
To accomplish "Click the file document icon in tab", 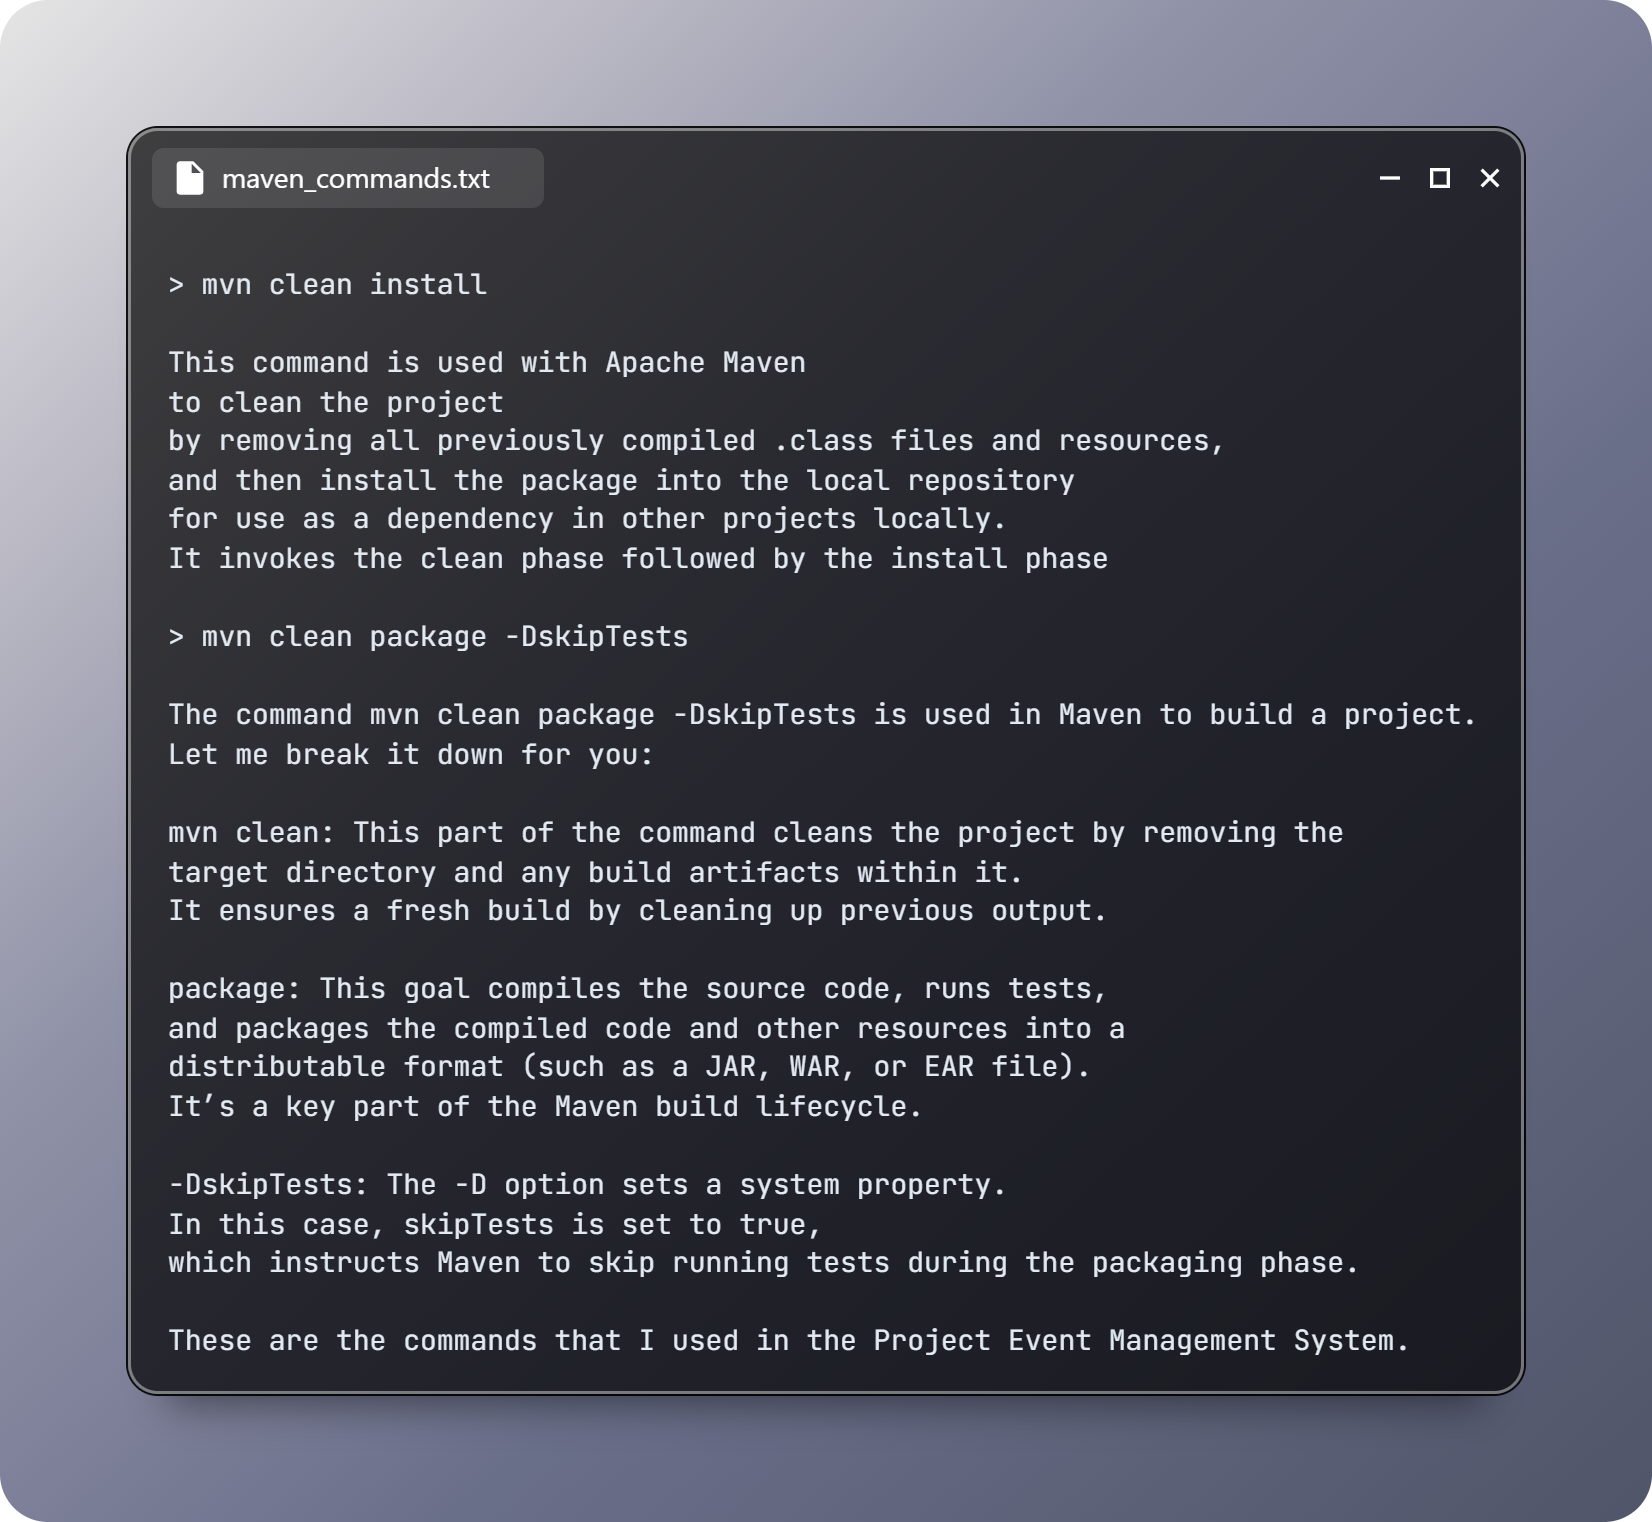I will (190, 178).
